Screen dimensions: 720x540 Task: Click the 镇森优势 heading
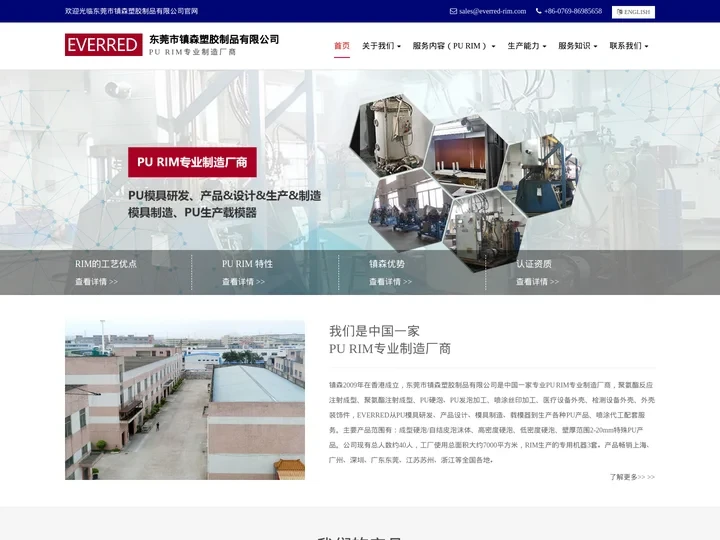387,264
